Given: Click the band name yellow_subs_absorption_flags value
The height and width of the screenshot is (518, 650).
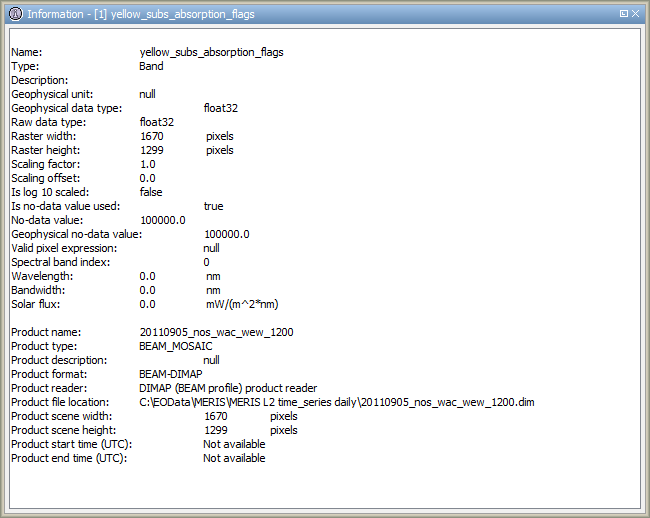Looking at the screenshot, I should [x=218, y=52].
